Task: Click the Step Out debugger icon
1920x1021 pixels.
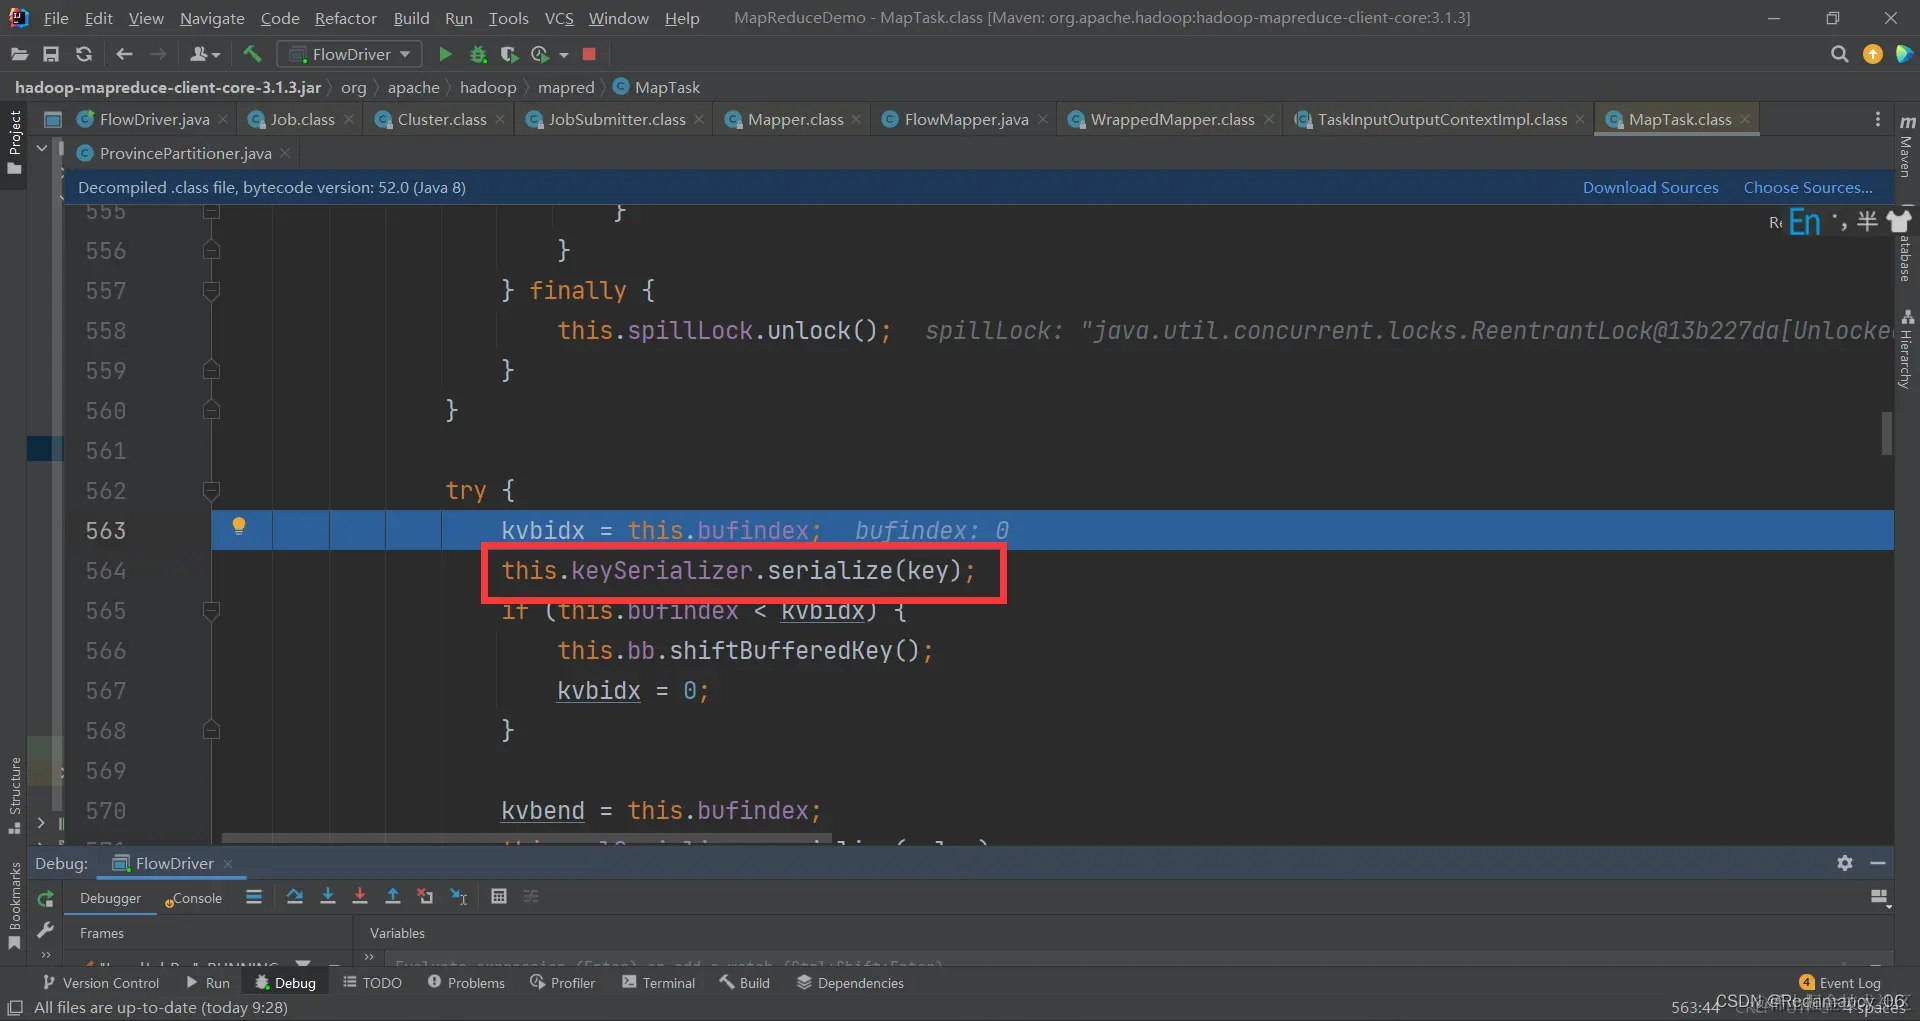Action: (393, 896)
